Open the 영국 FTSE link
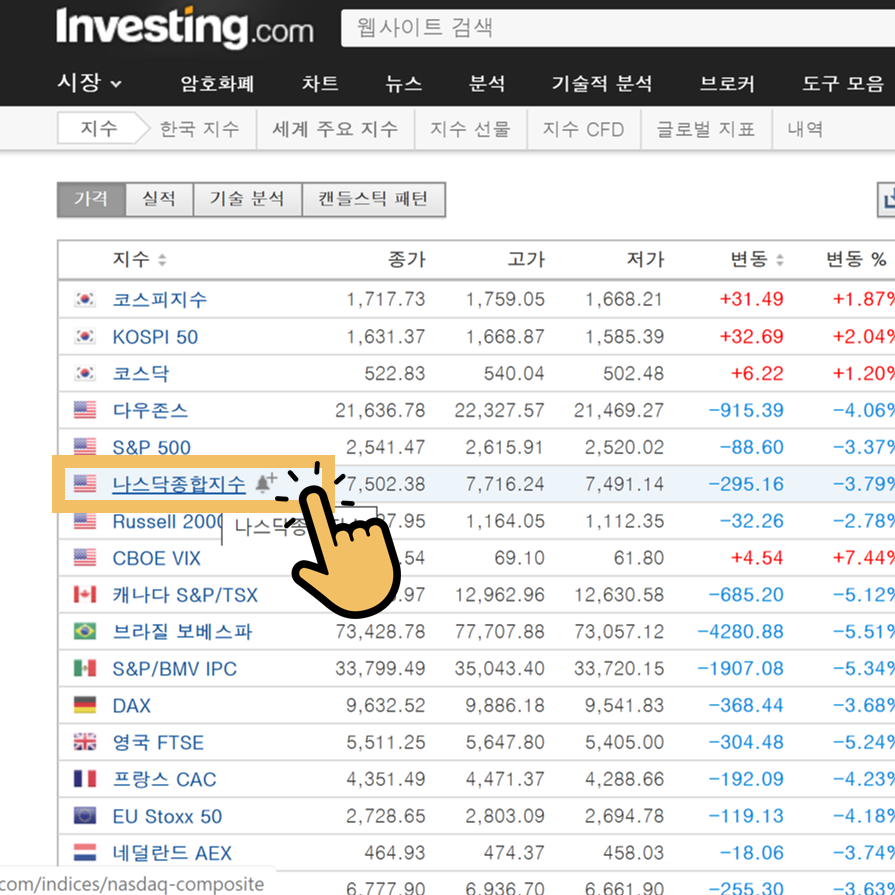The image size is (895, 895). (x=158, y=743)
